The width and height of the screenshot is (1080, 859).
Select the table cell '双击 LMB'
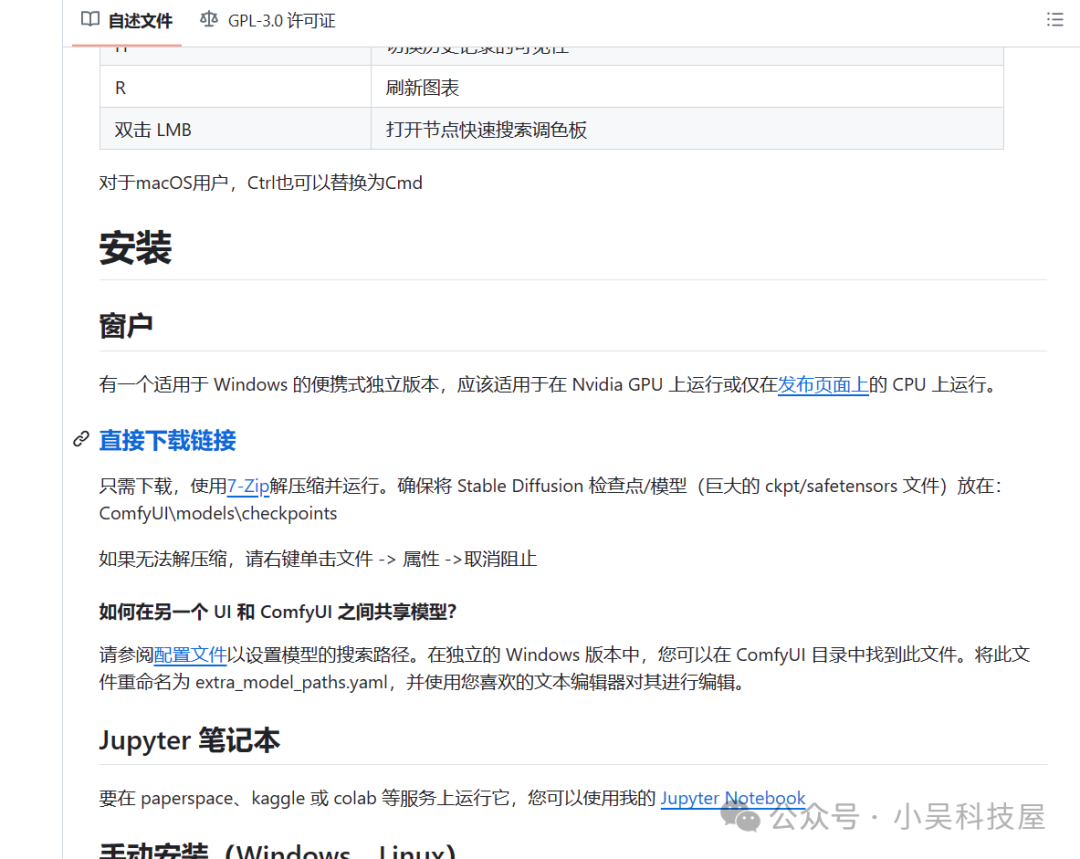tap(236, 129)
